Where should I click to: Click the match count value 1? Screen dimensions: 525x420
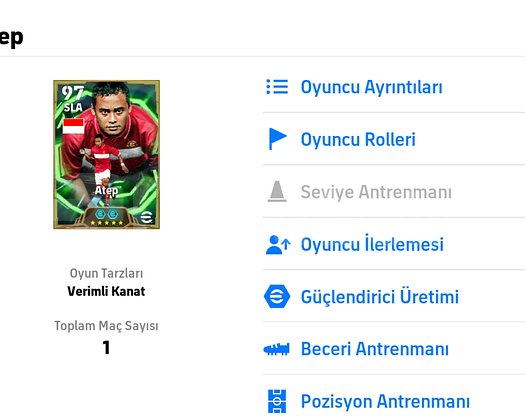pos(106,347)
